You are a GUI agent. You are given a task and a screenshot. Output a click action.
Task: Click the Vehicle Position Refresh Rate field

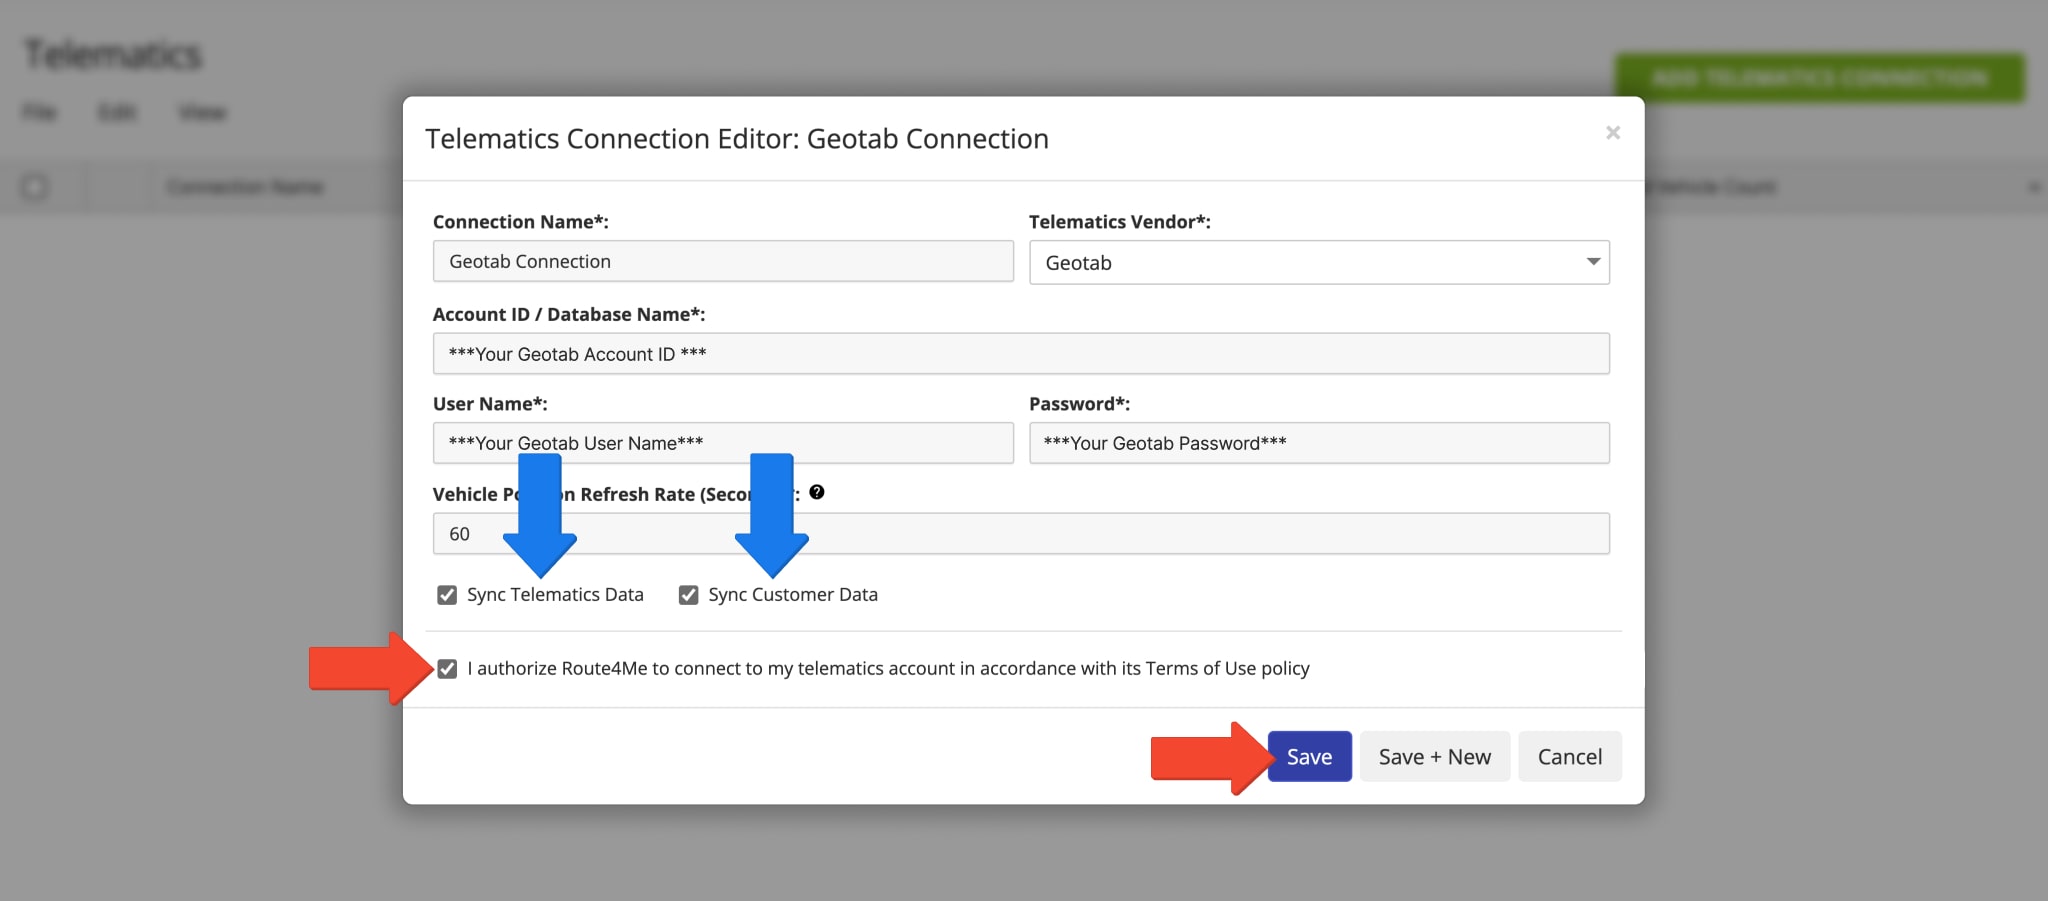click(x=1021, y=534)
